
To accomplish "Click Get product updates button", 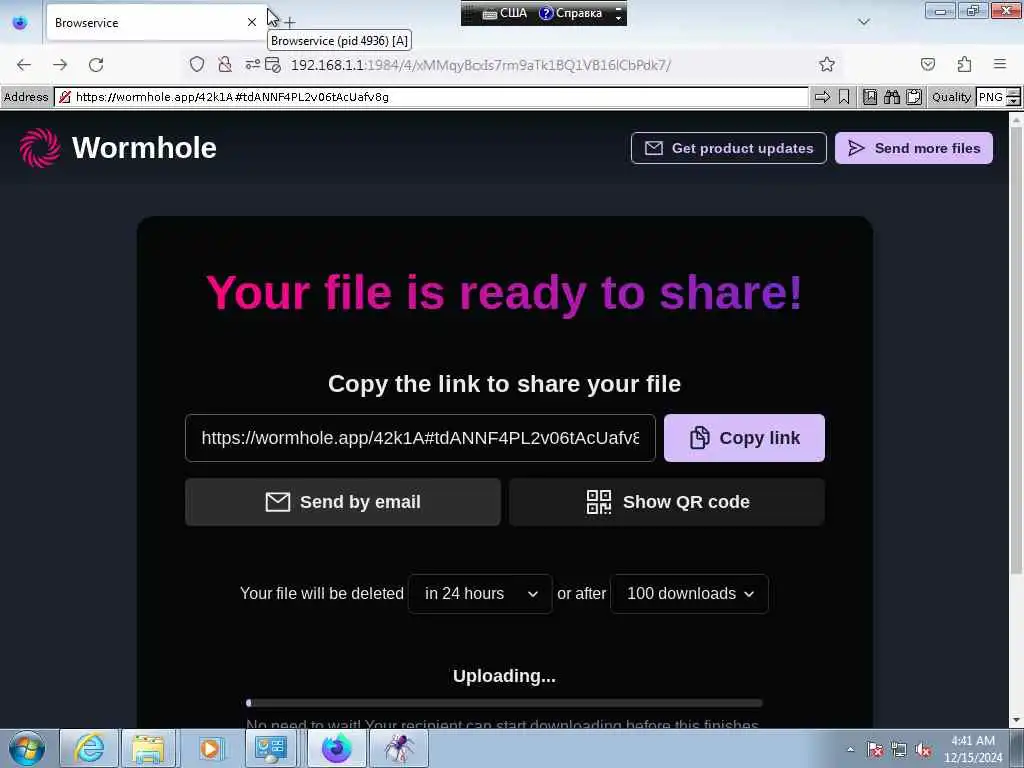I will (x=729, y=148).
